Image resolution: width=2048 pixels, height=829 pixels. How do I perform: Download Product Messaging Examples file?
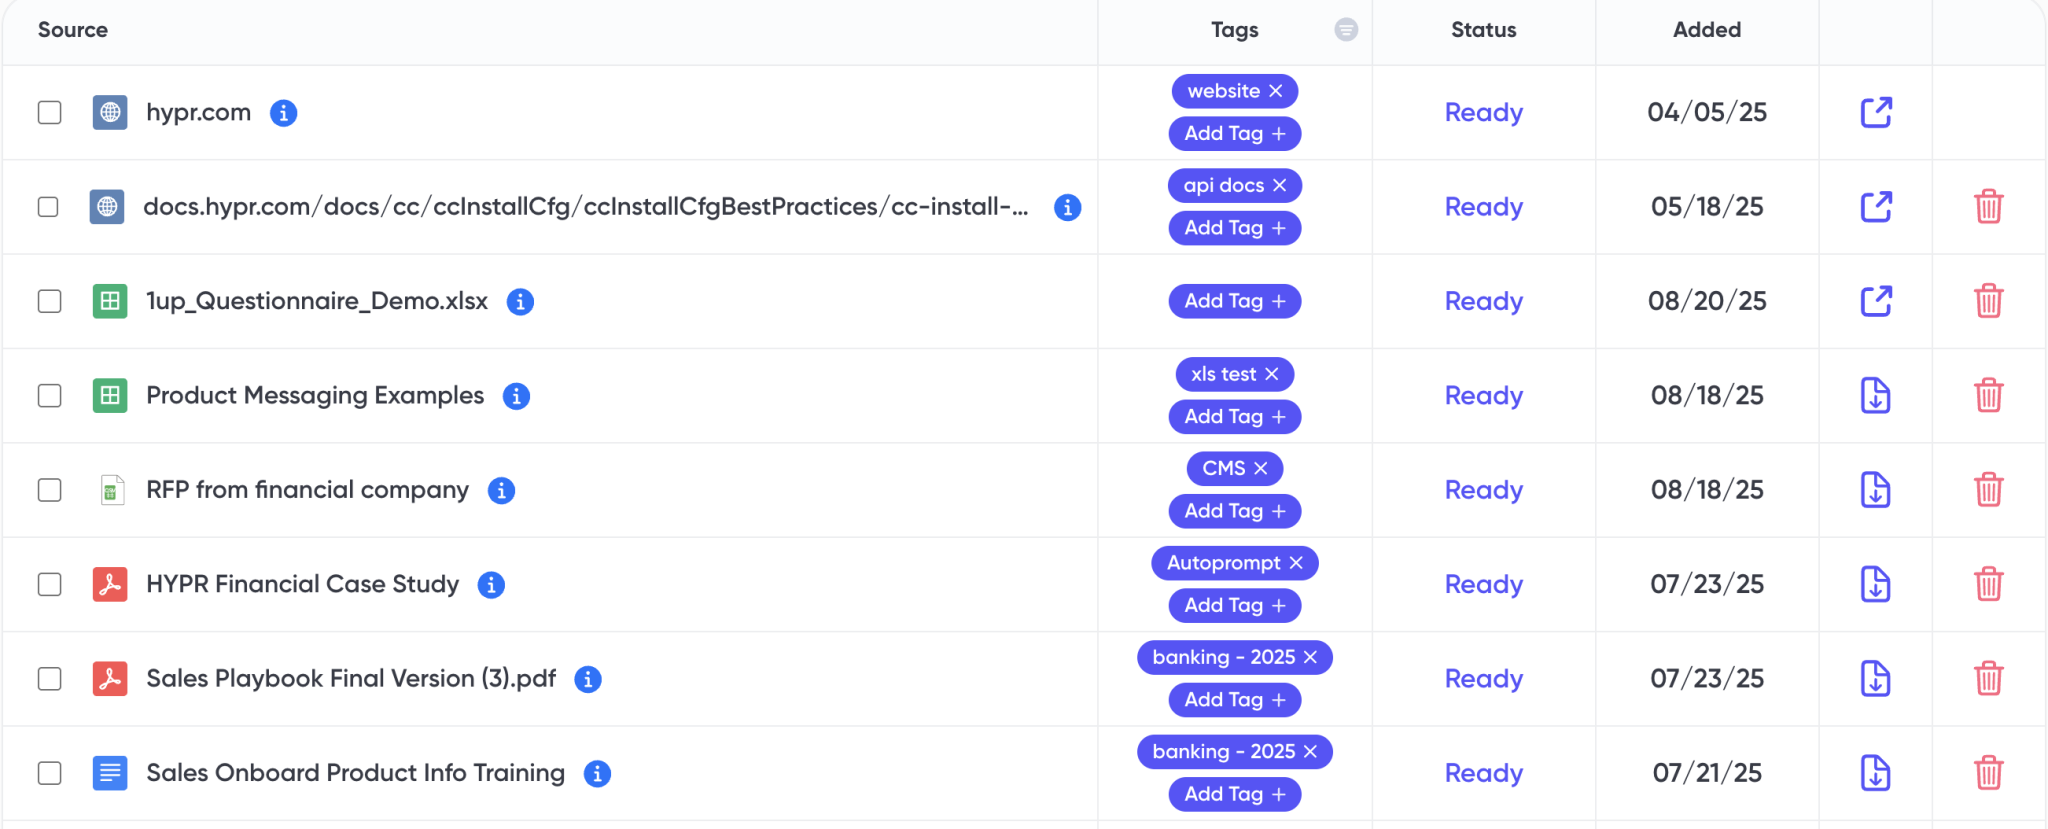pos(1876,396)
